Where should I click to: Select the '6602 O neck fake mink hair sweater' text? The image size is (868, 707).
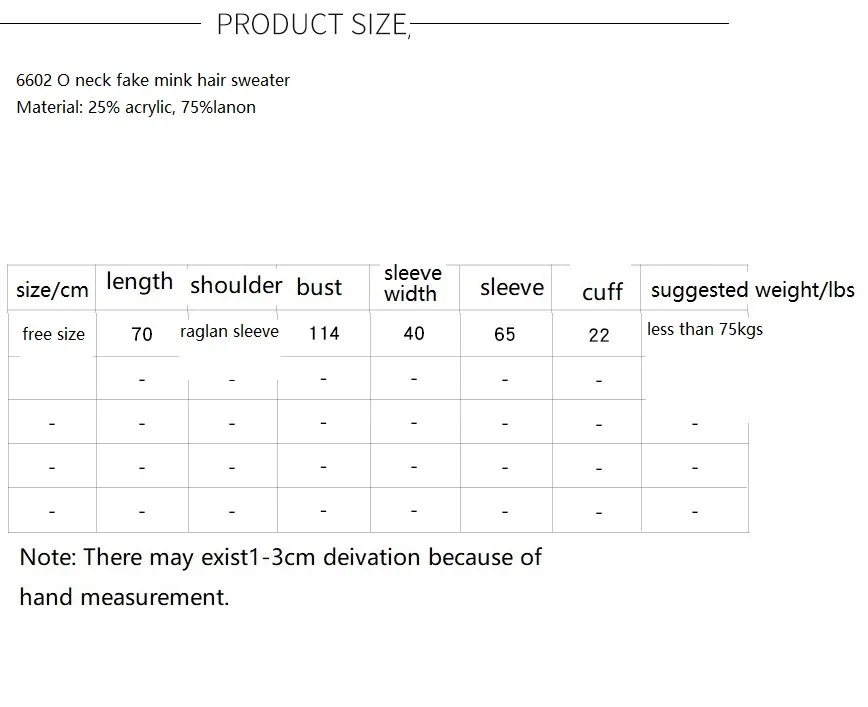point(153,80)
